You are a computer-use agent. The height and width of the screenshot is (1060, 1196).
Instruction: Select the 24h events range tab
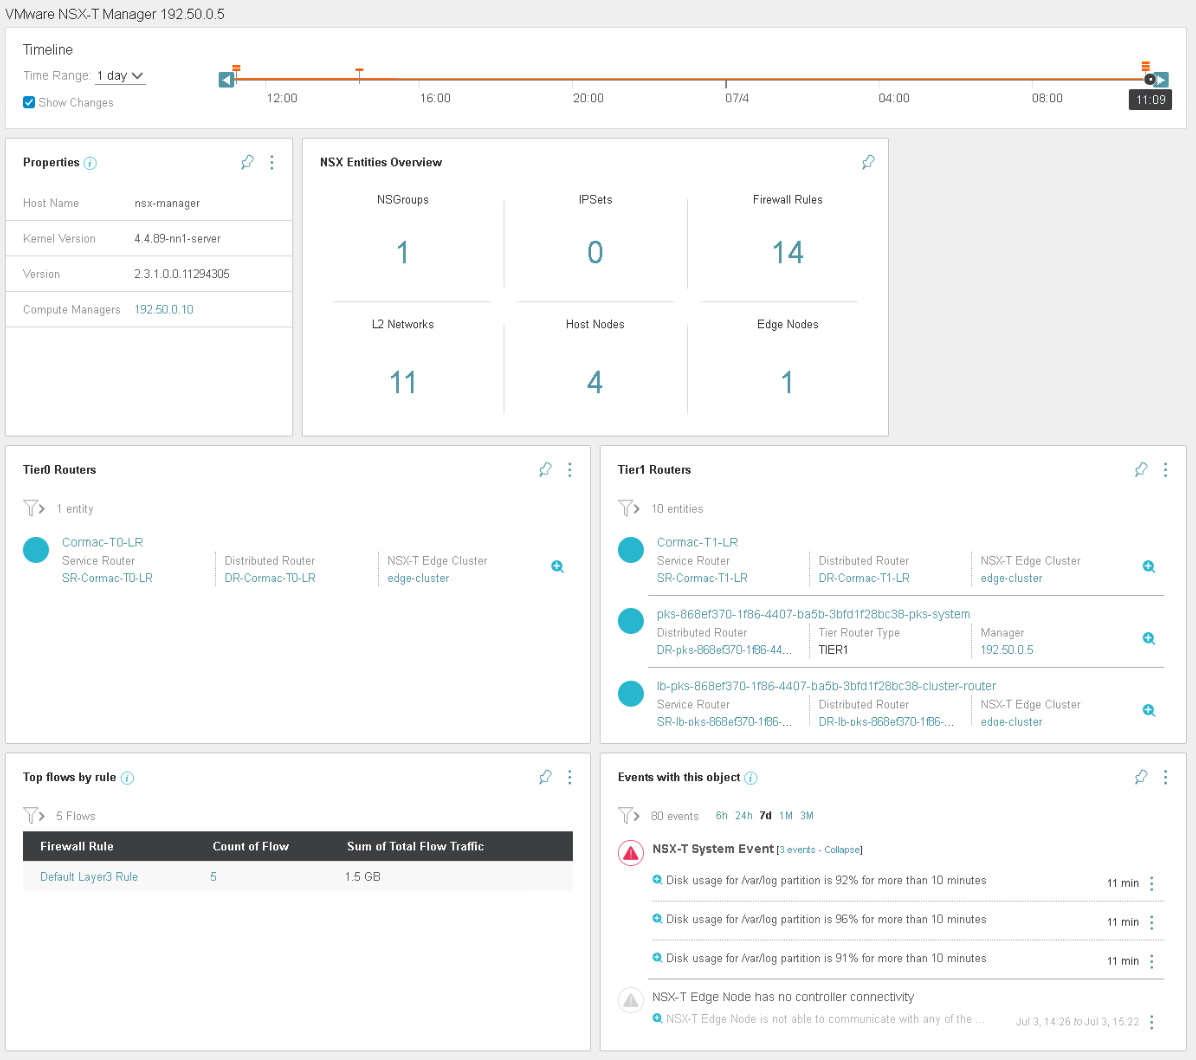[x=743, y=815]
